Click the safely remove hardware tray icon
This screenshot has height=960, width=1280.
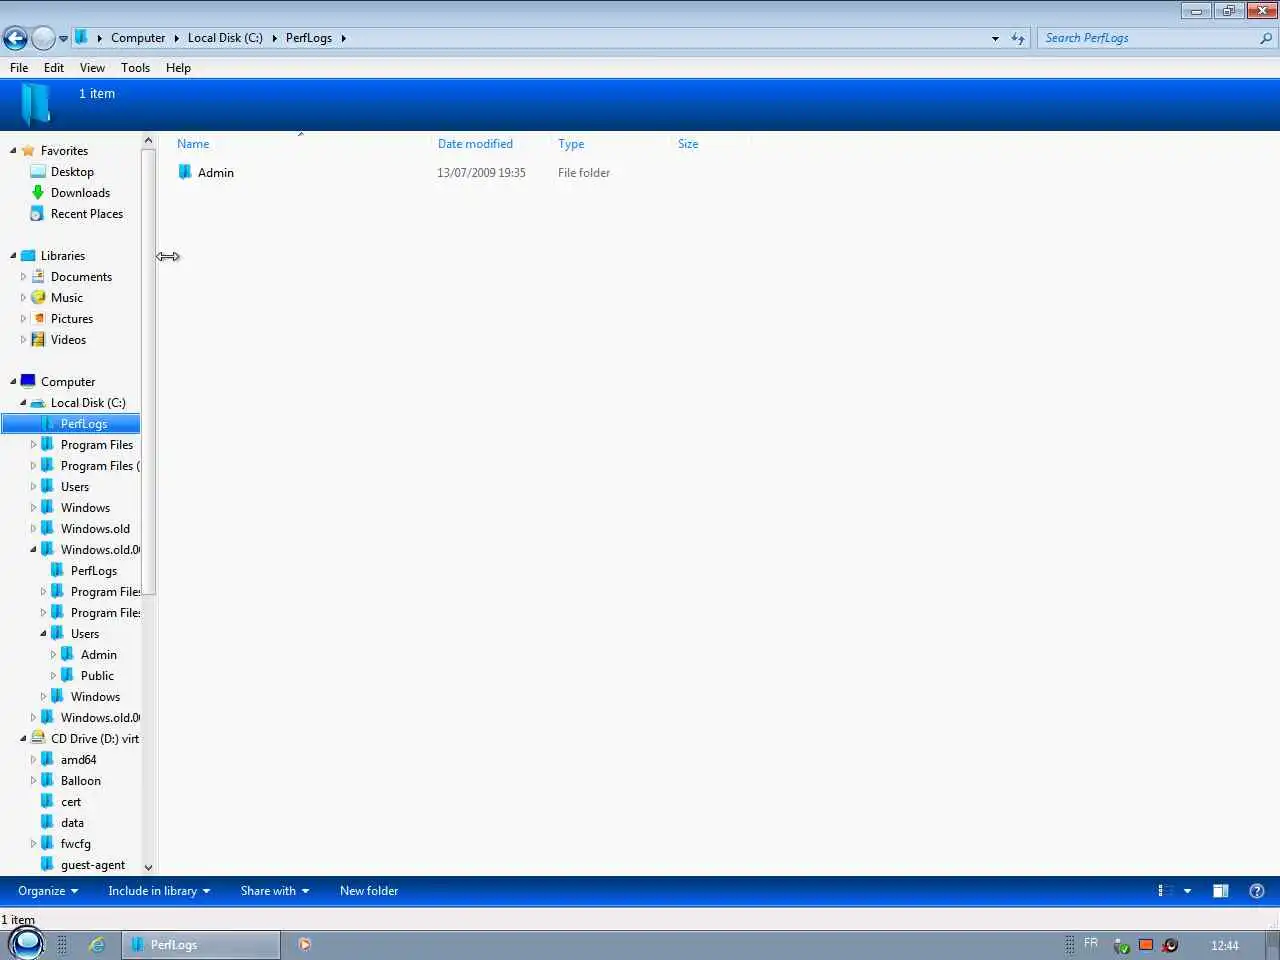point(1122,946)
